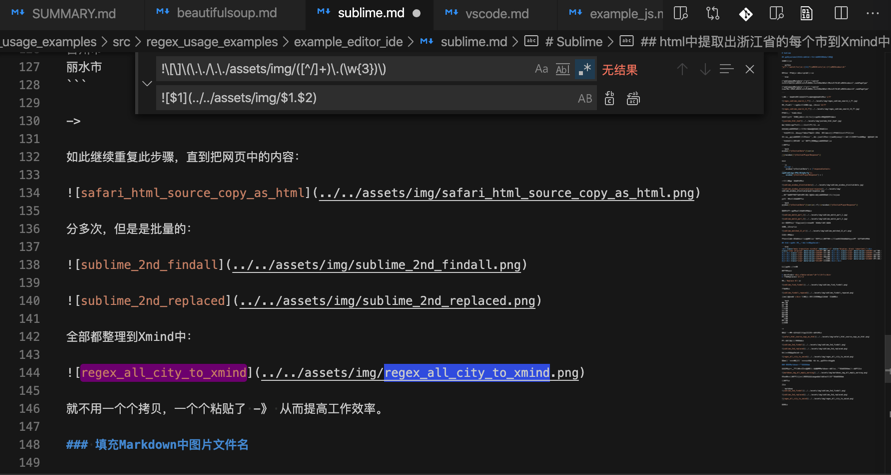
Task: Follow link sublime_2nd_replaced.png path
Action: click(387, 301)
